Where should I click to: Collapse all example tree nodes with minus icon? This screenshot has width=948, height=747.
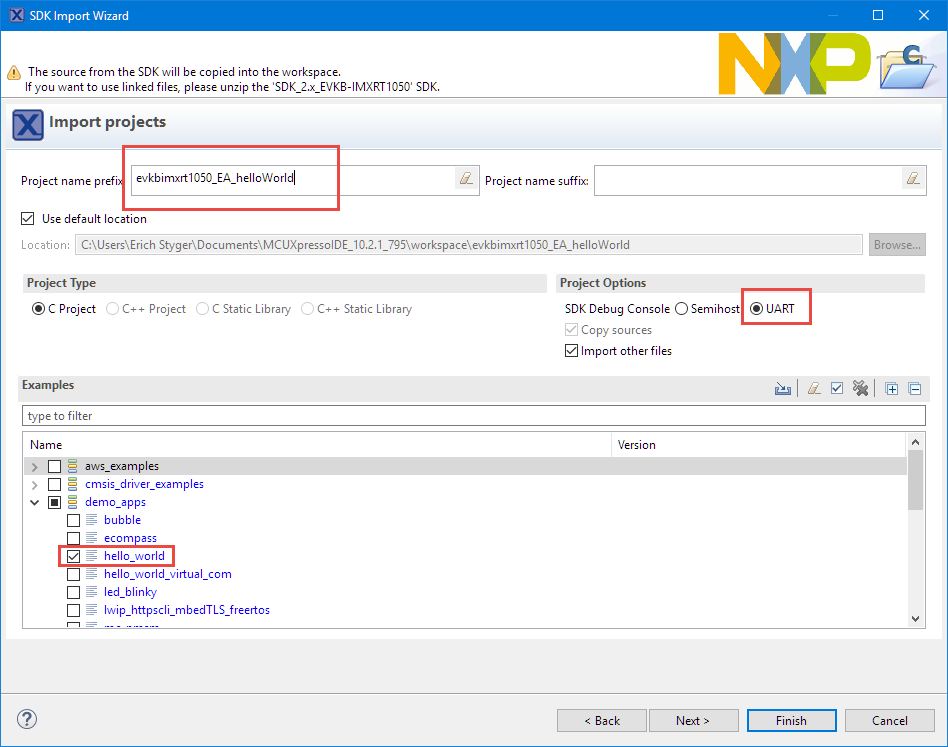914,389
